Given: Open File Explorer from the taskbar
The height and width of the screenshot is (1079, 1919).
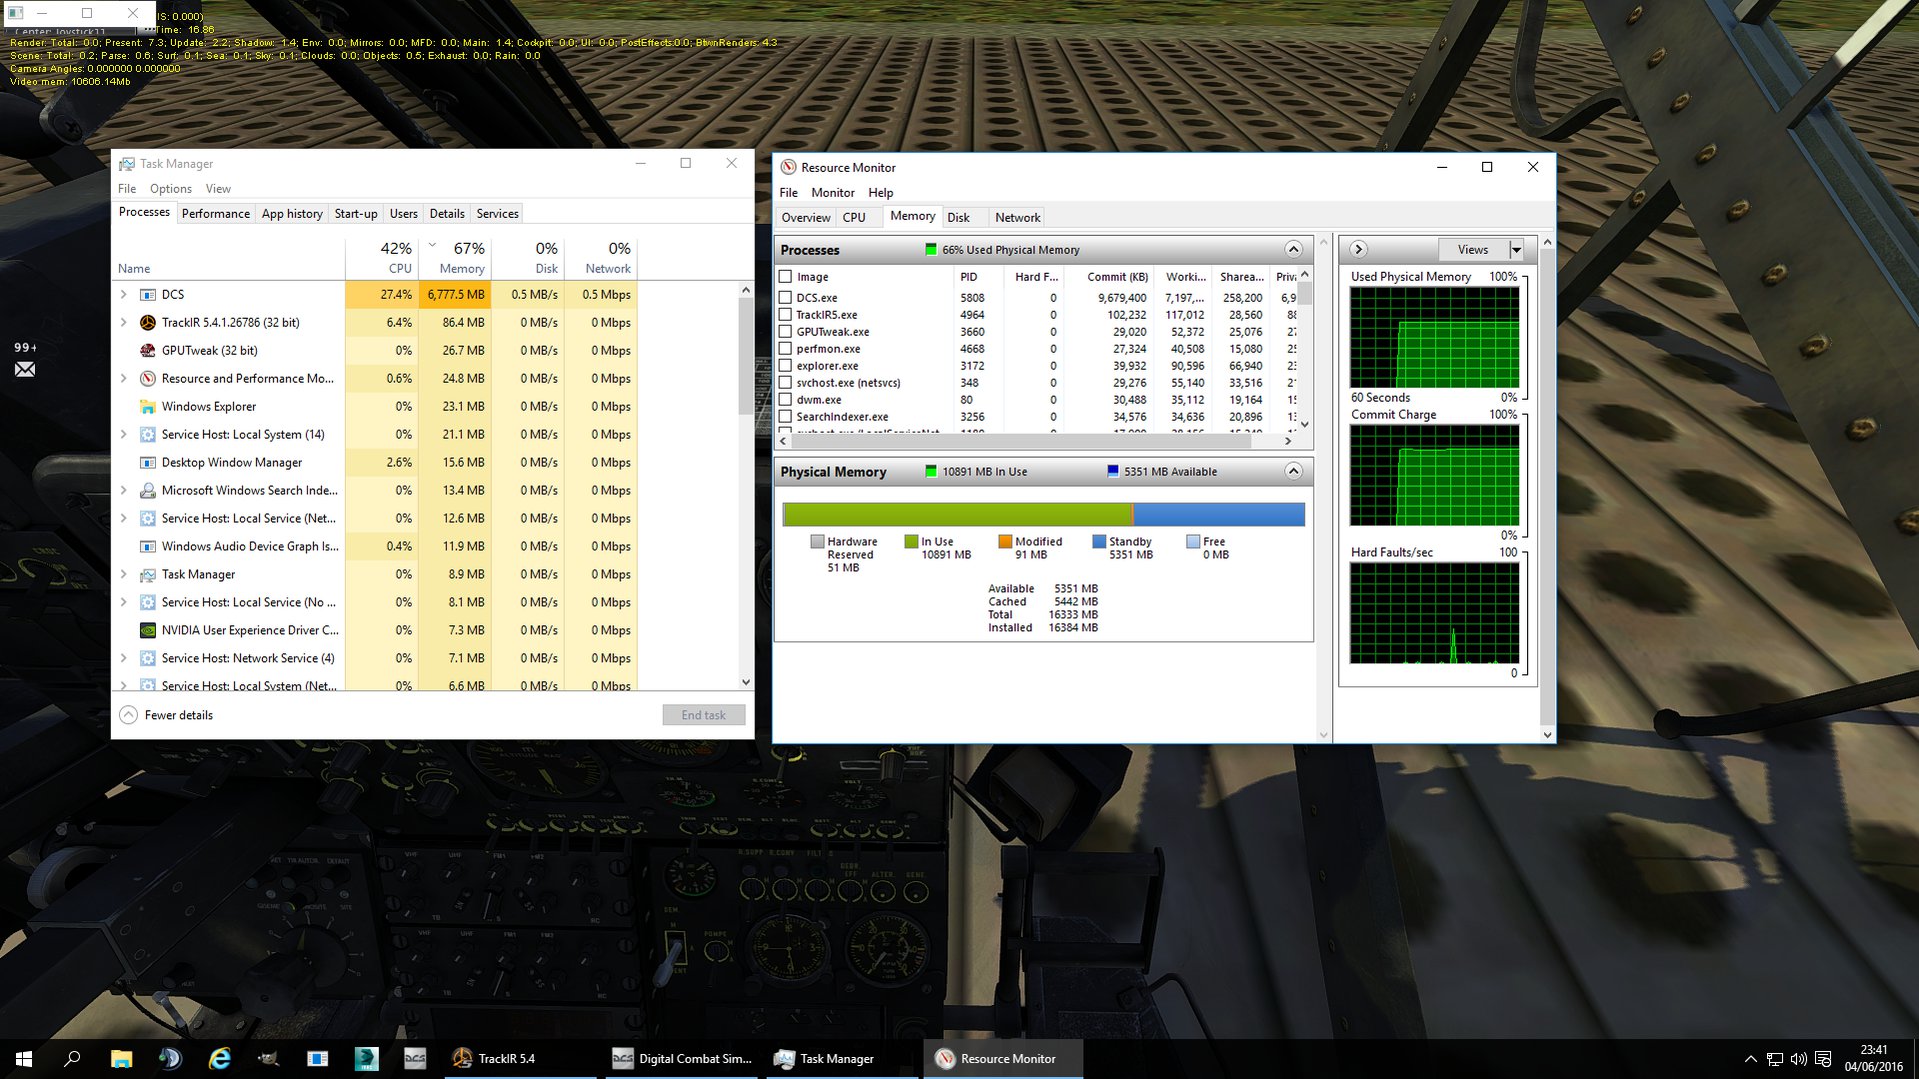Looking at the screenshot, I should (x=121, y=1058).
